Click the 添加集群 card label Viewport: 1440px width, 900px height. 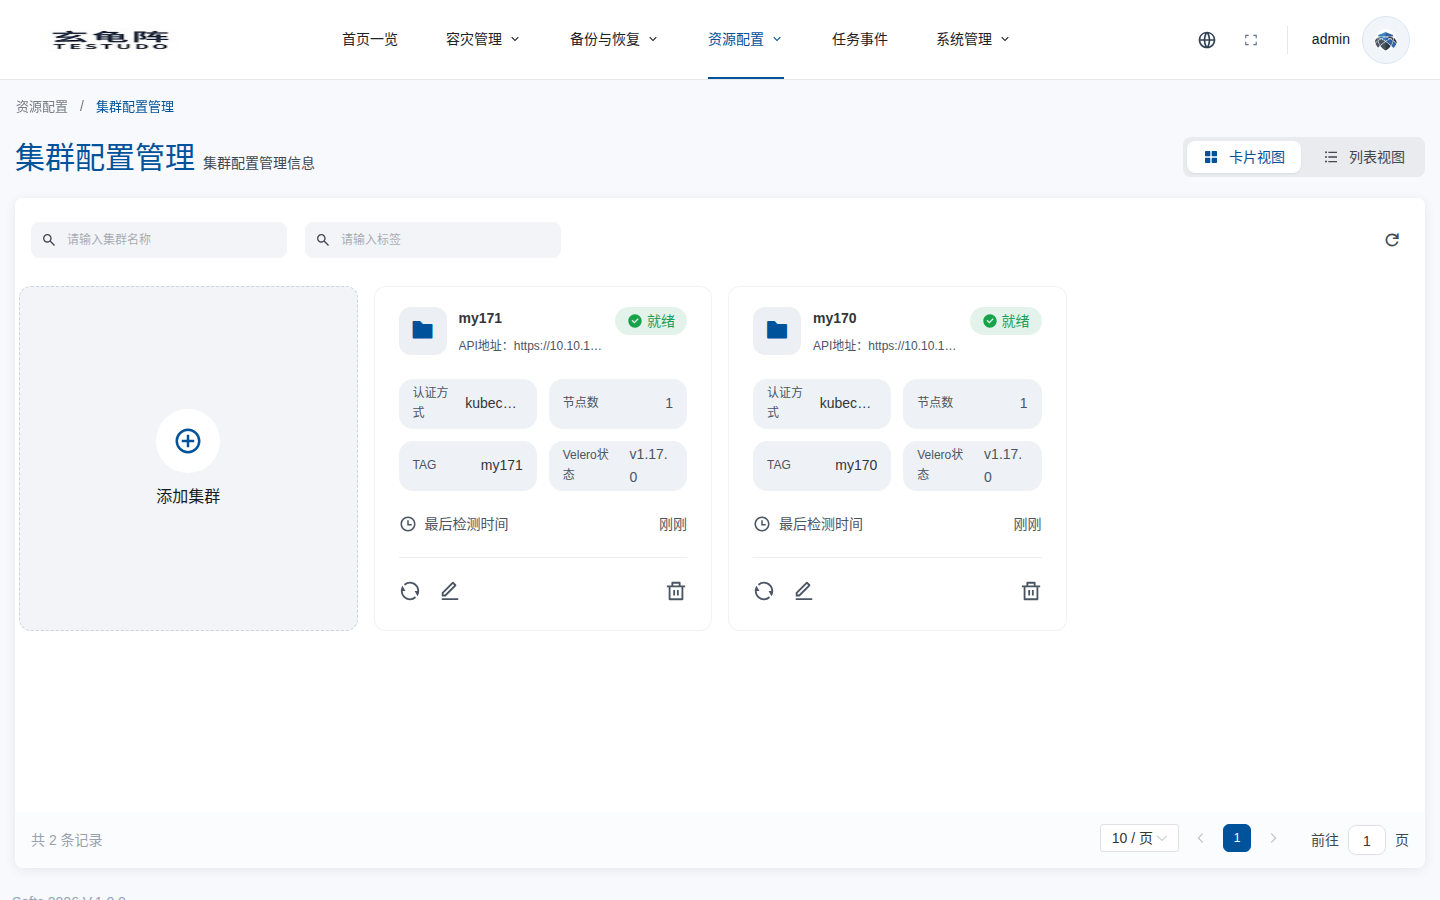pyautogui.click(x=188, y=496)
